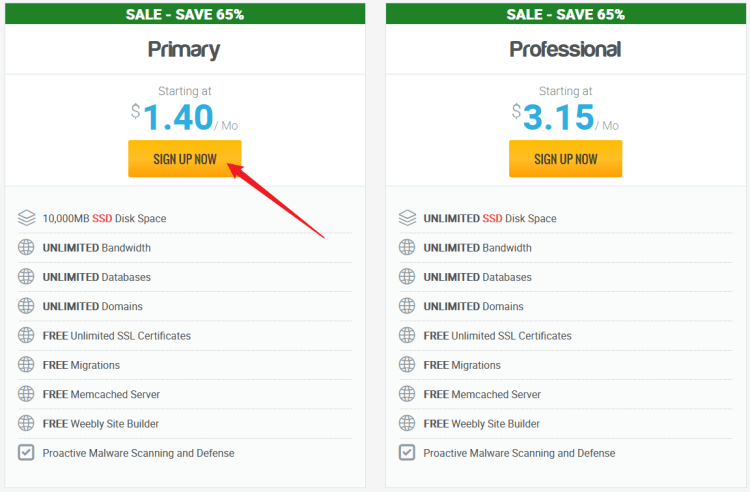This screenshot has height=492, width=750.
Task: Click the disk stack icon in Primary plan
Action: (26, 218)
